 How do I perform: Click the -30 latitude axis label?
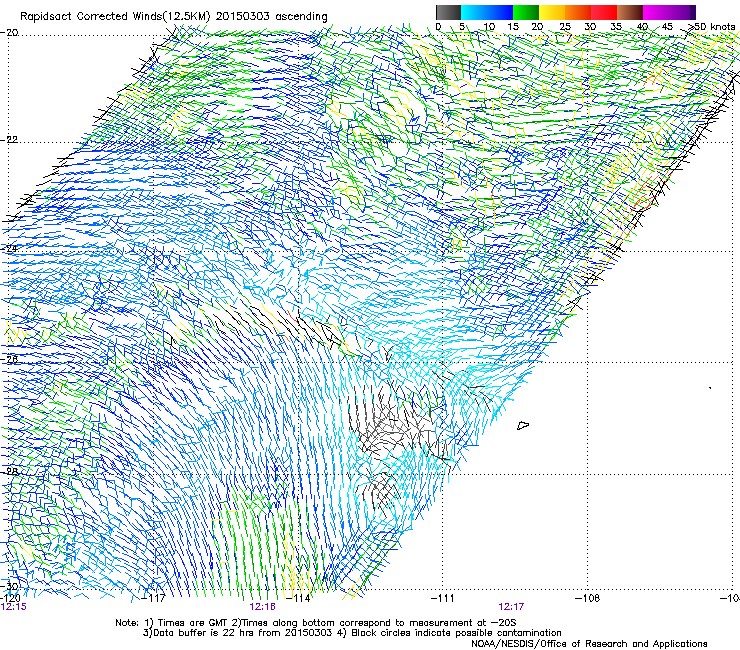coord(9,586)
